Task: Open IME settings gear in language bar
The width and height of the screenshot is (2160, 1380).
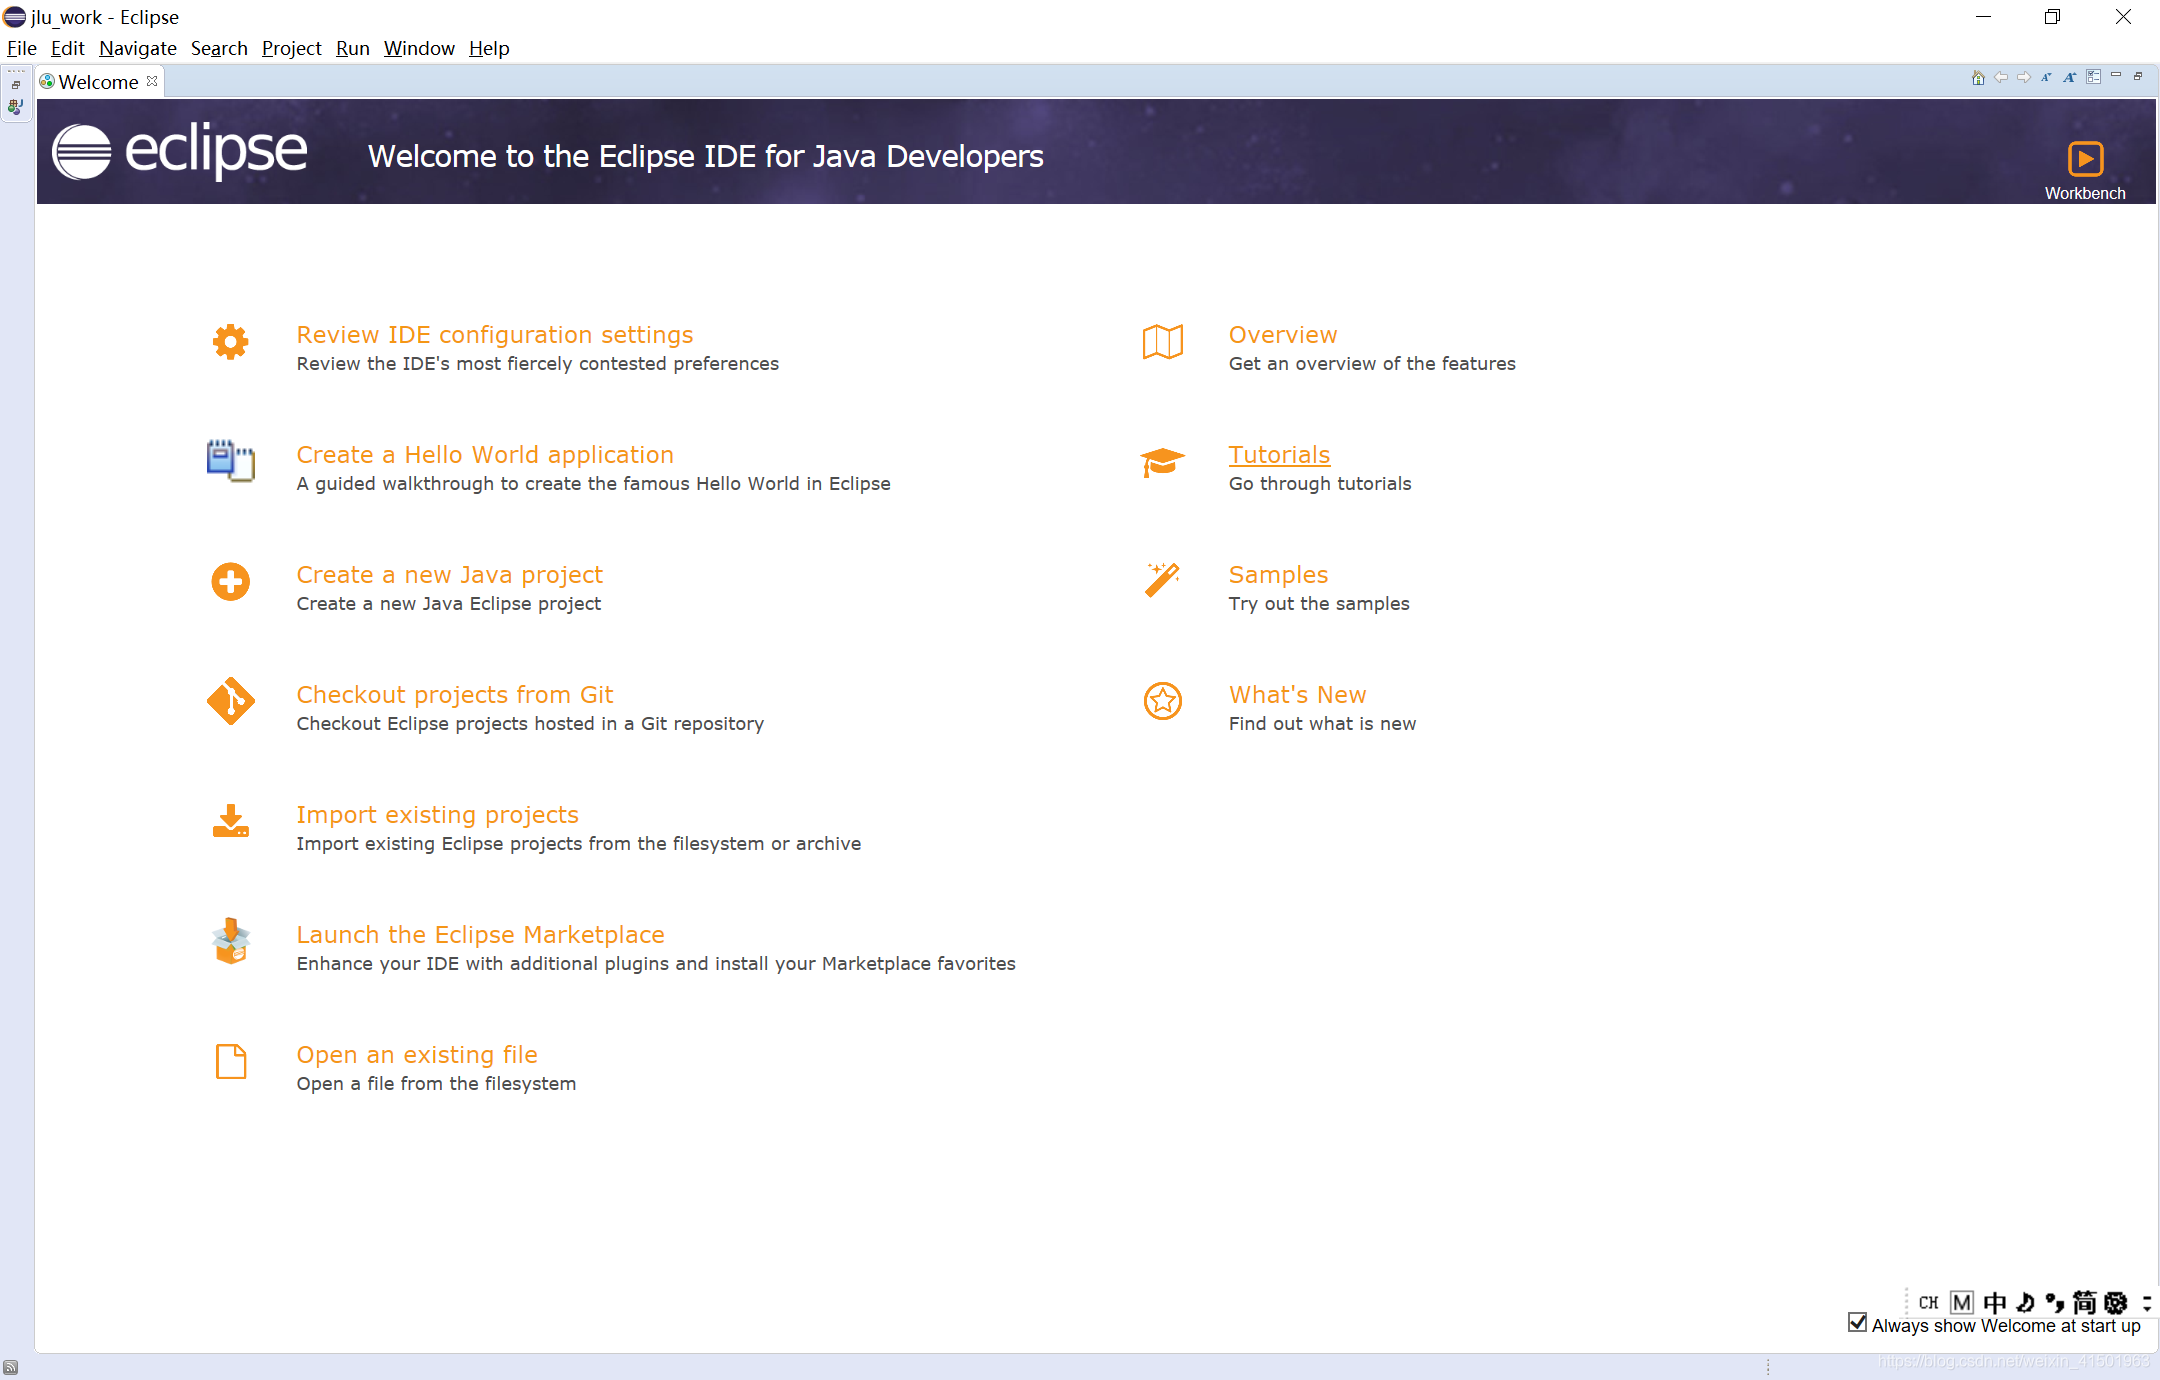Action: coord(2115,1302)
